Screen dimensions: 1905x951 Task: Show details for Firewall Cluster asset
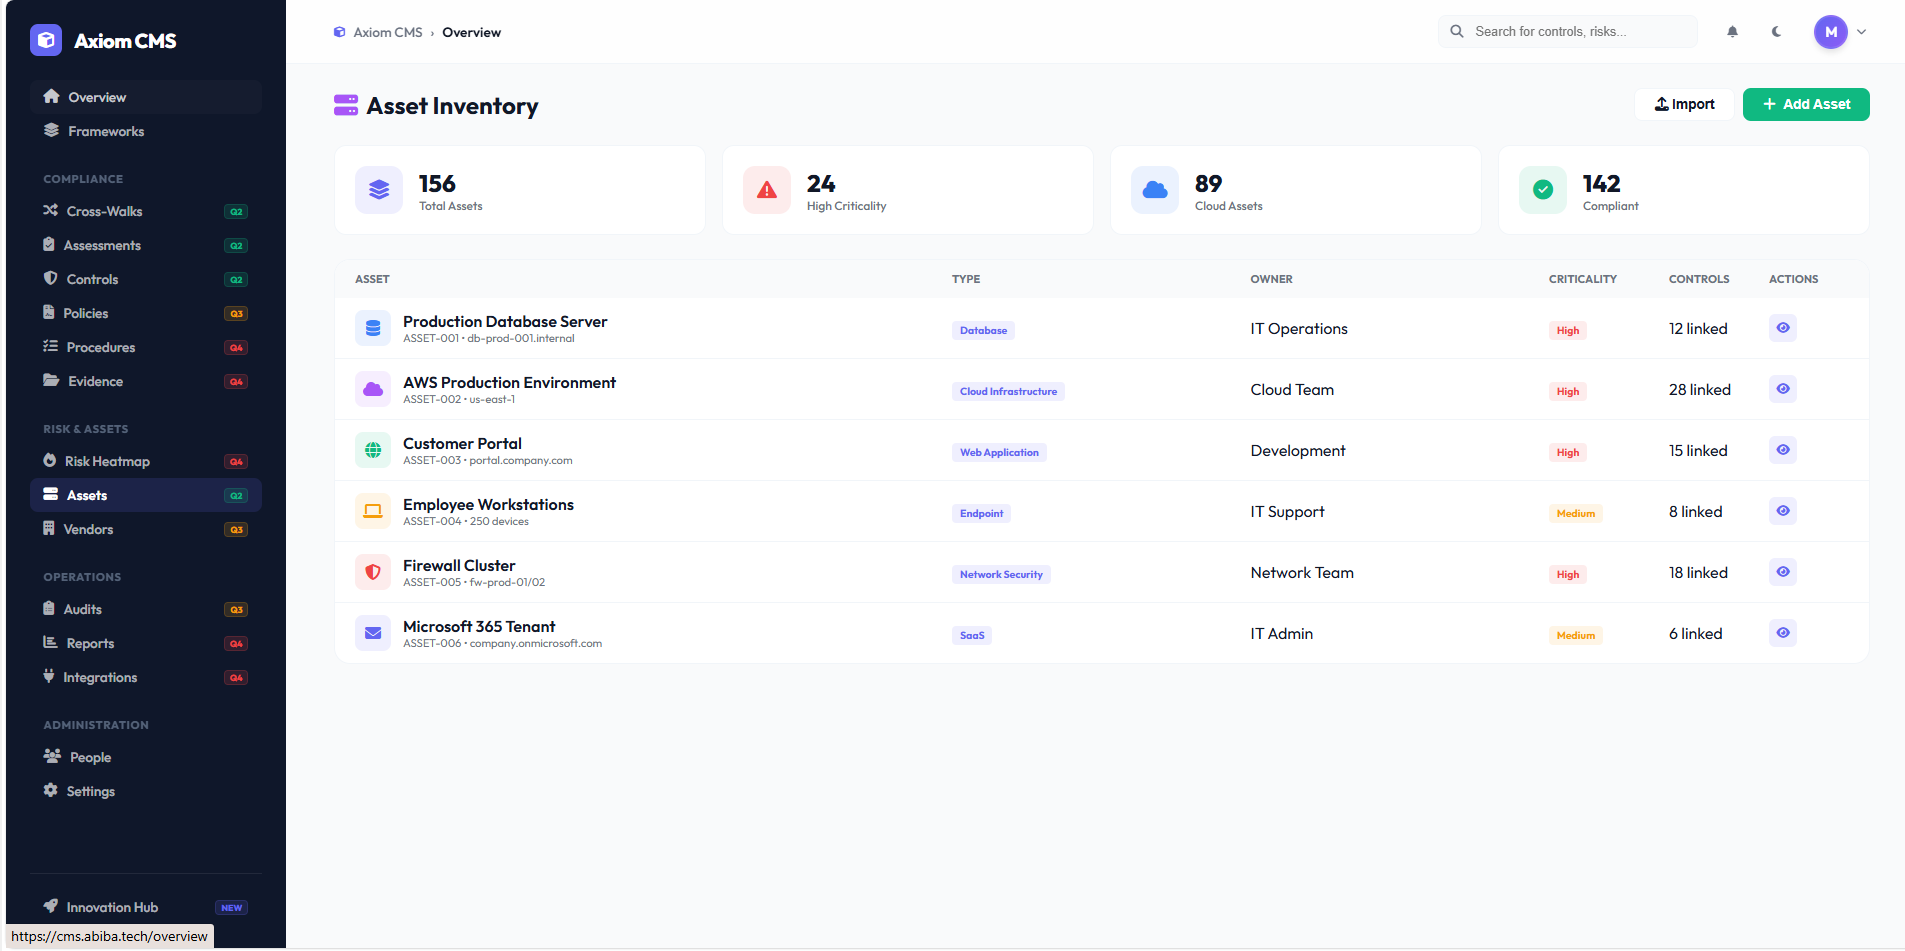[1783, 571]
